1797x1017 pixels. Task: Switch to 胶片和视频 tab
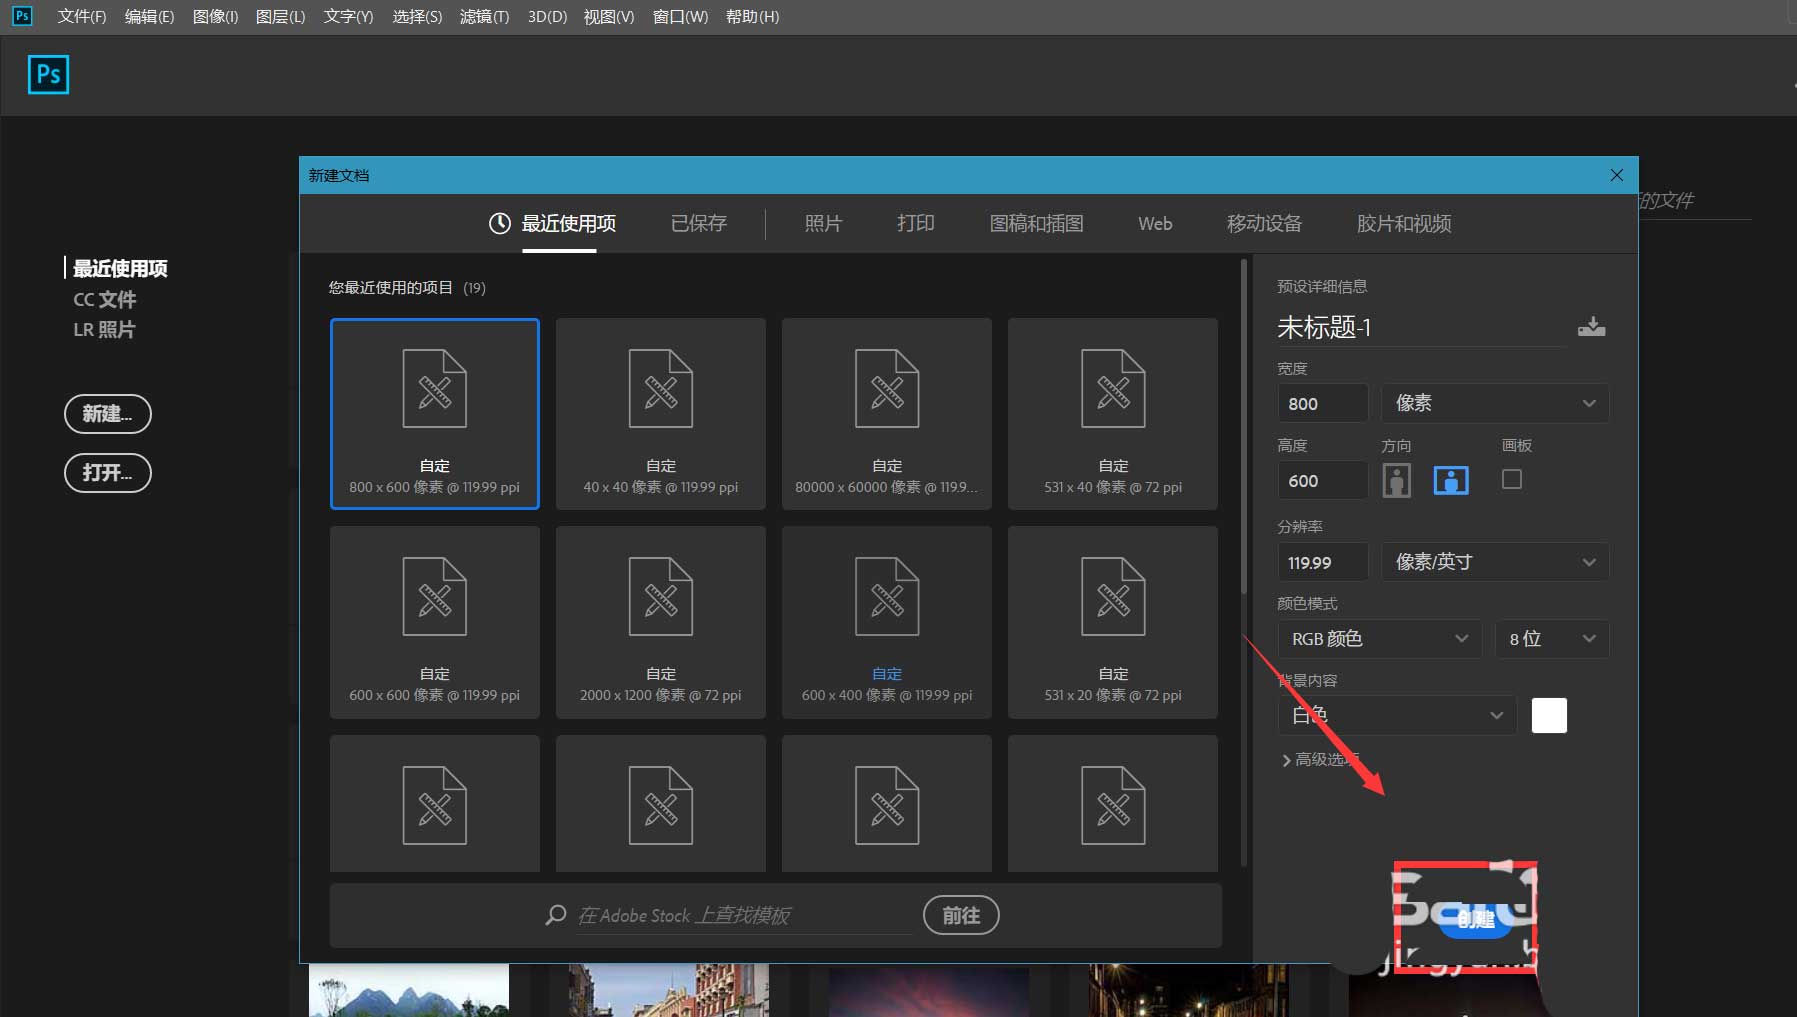click(1404, 223)
